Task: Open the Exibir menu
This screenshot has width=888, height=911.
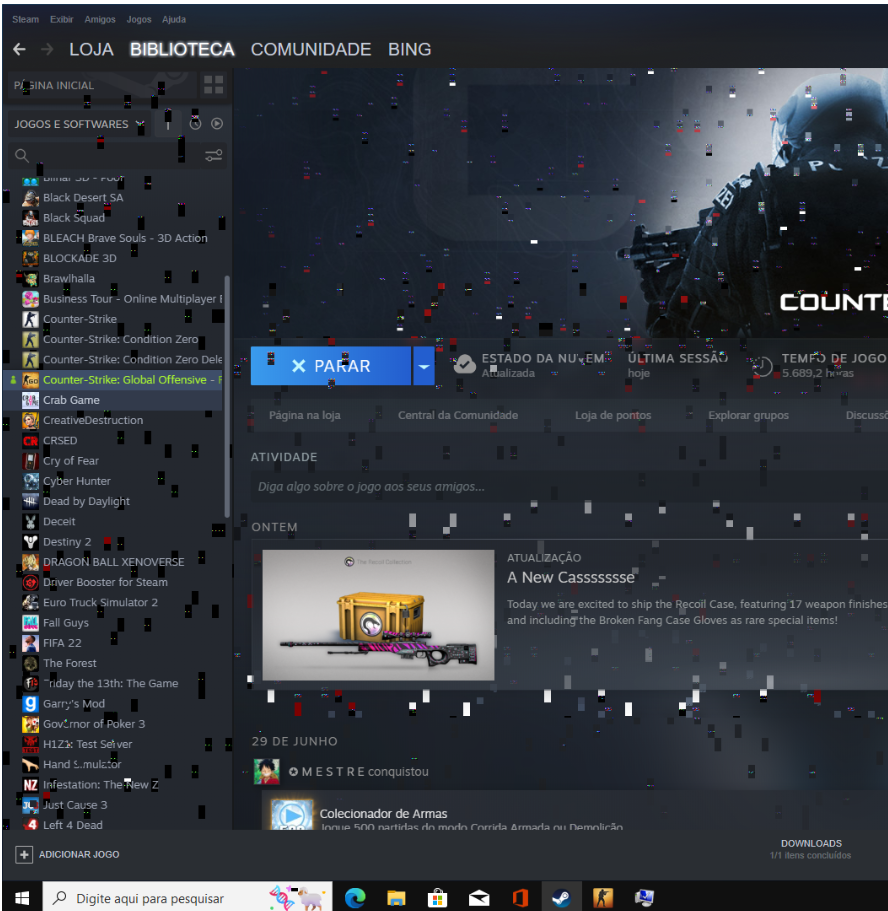Action: click(x=62, y=19)
